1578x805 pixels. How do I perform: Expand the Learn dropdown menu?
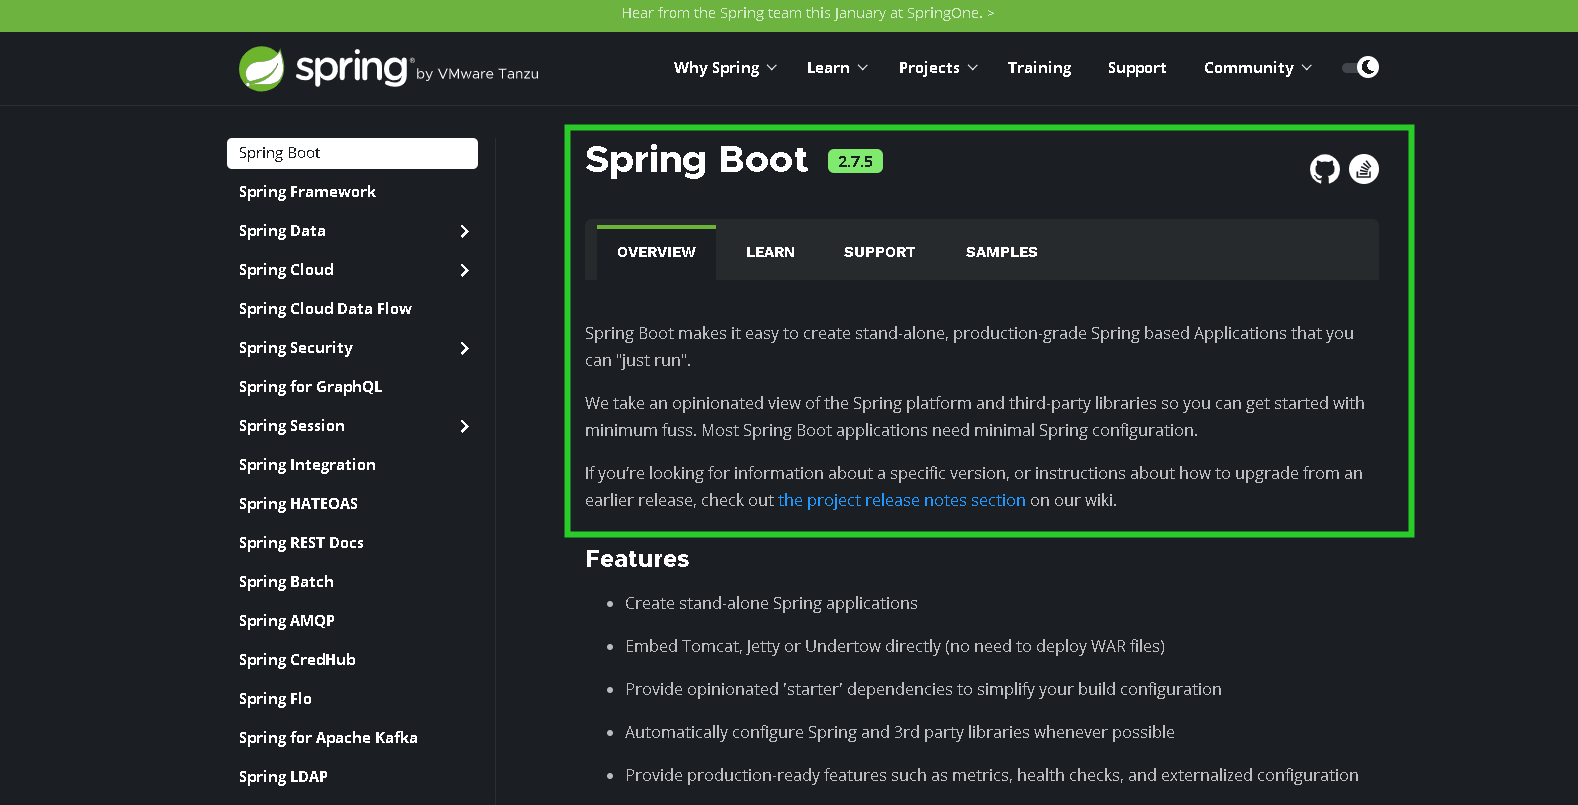[837, 68]
